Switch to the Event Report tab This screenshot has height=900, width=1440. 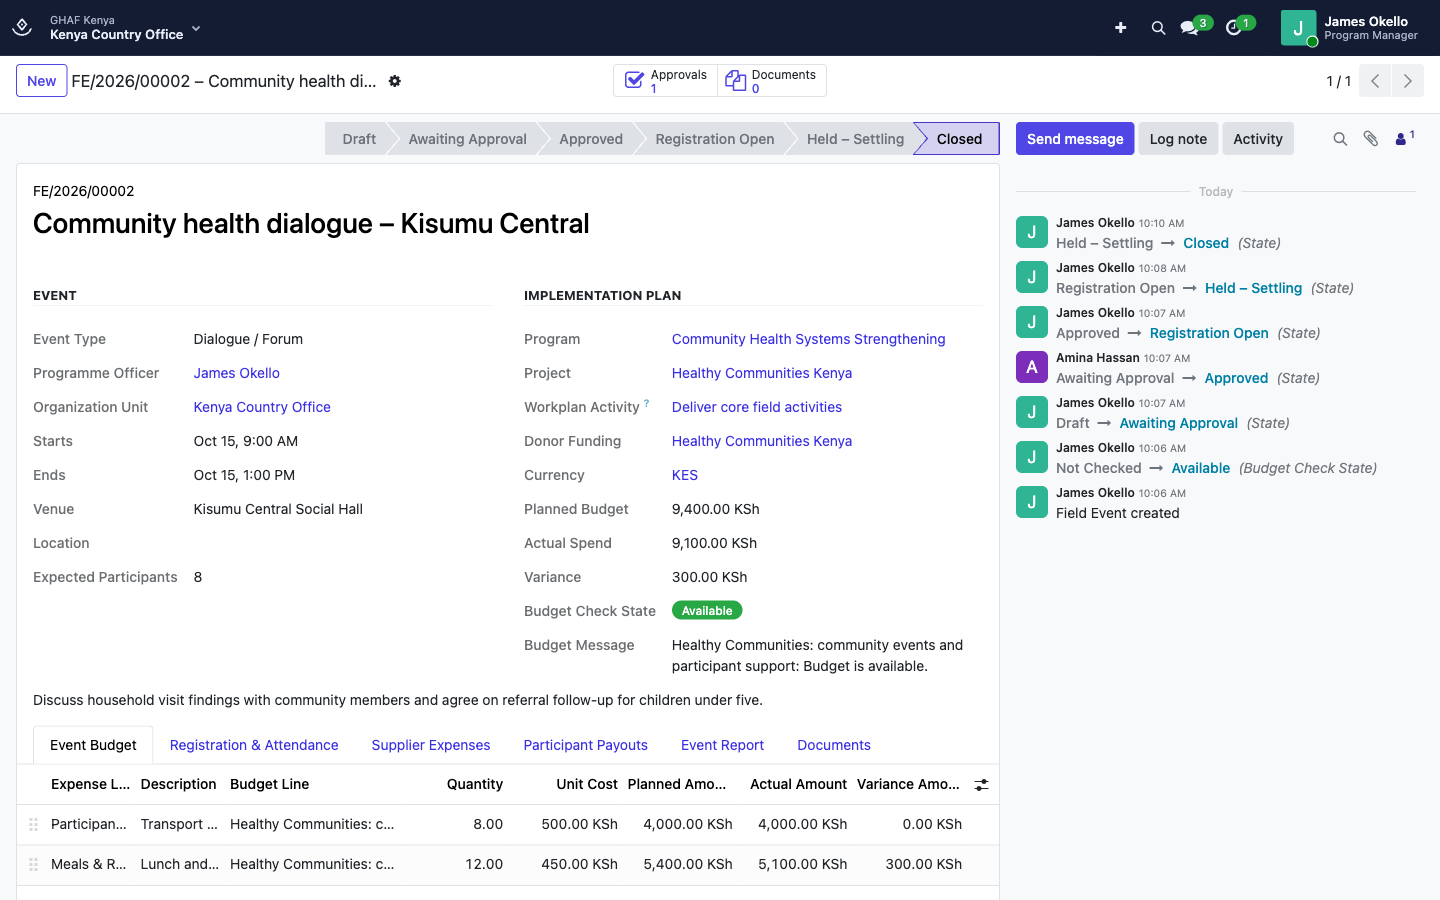(x=722, y=745)
